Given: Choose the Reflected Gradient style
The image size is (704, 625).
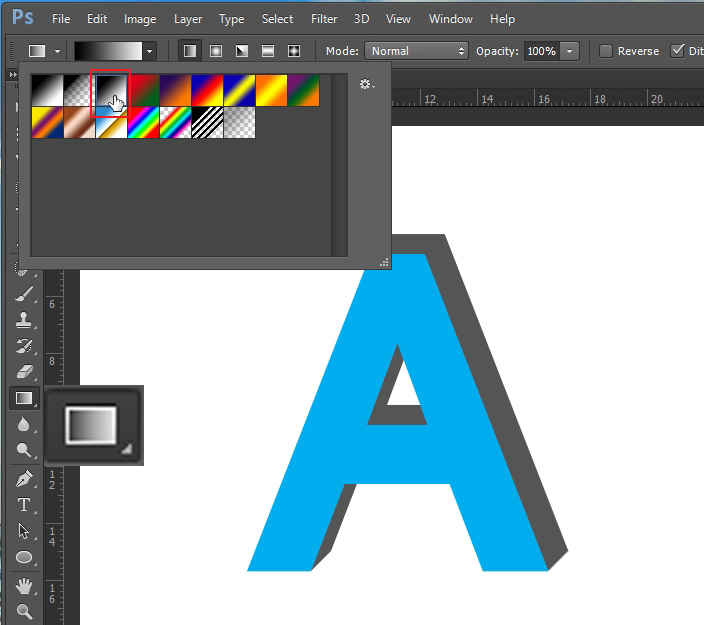Looking at the screenshot, I should tap(268, 51).
